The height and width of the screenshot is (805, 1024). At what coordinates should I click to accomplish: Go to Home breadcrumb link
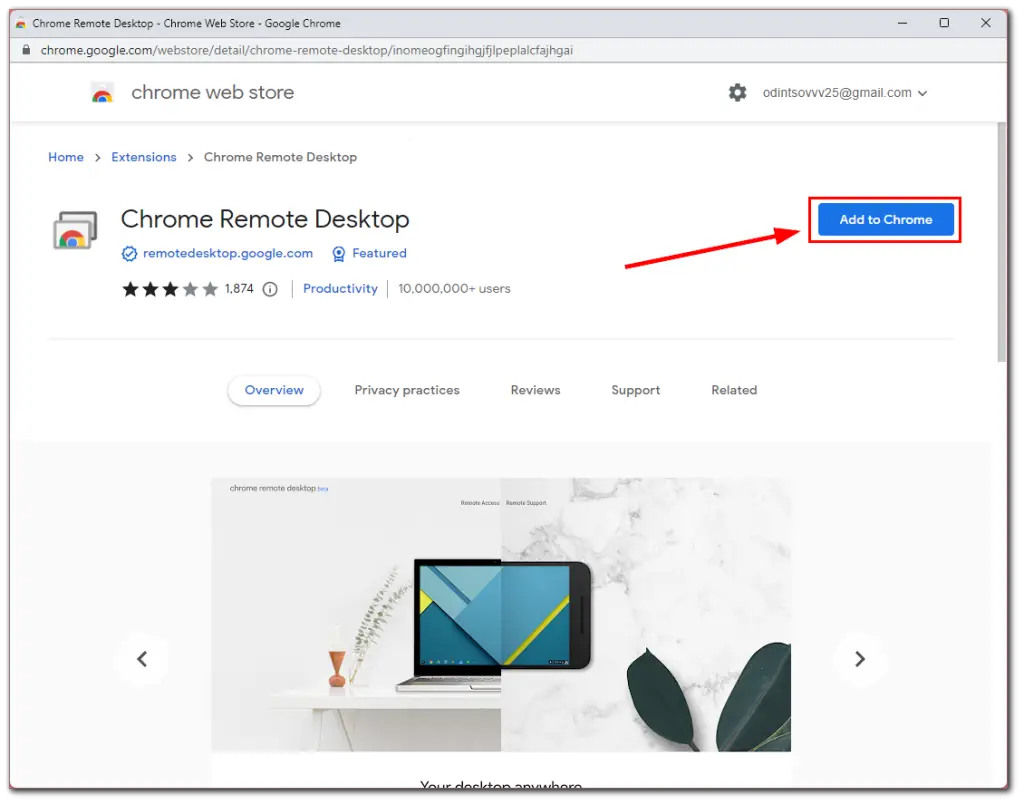point(66,157)
